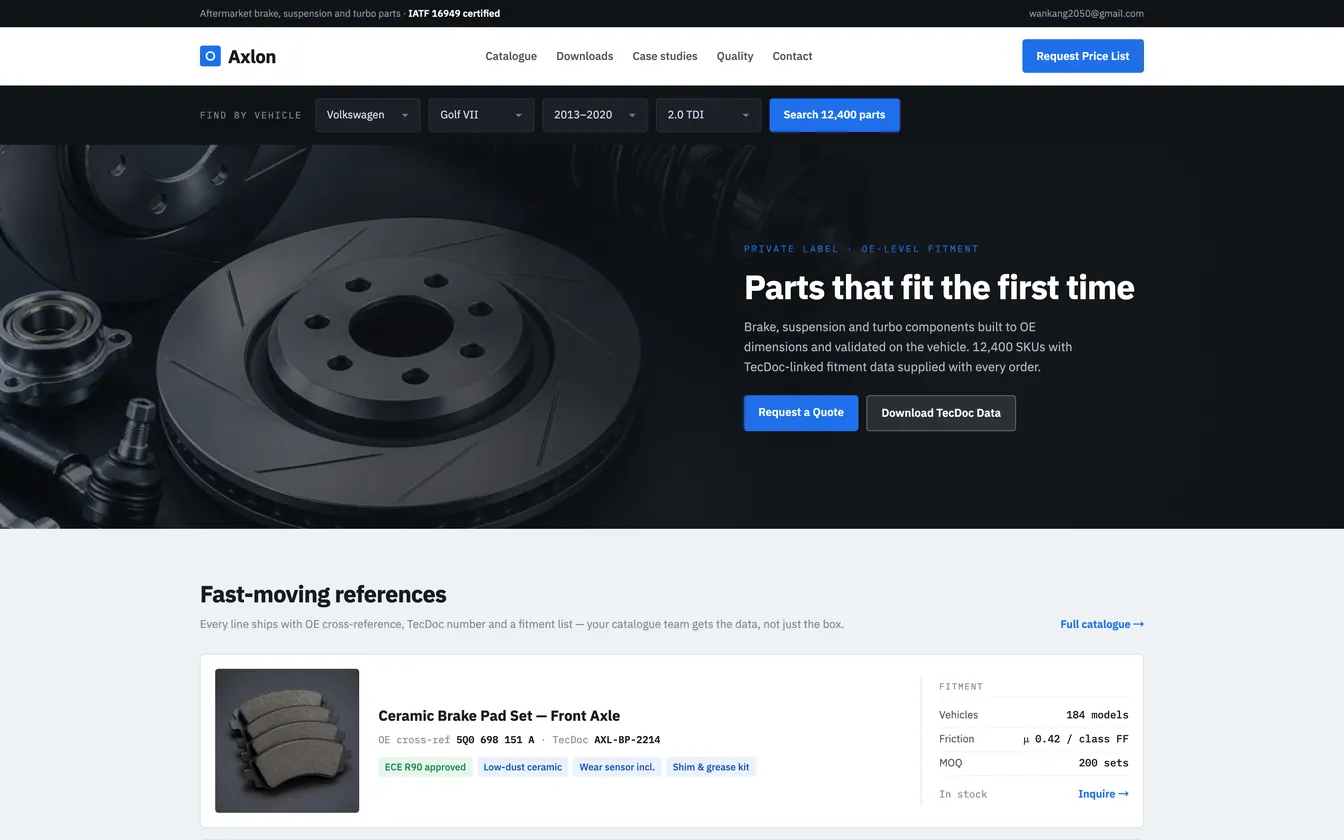Click the ECE R90 approved tag
This screenshot has height=840, width=1344.
pyautogui.click(x=425, y=767)
